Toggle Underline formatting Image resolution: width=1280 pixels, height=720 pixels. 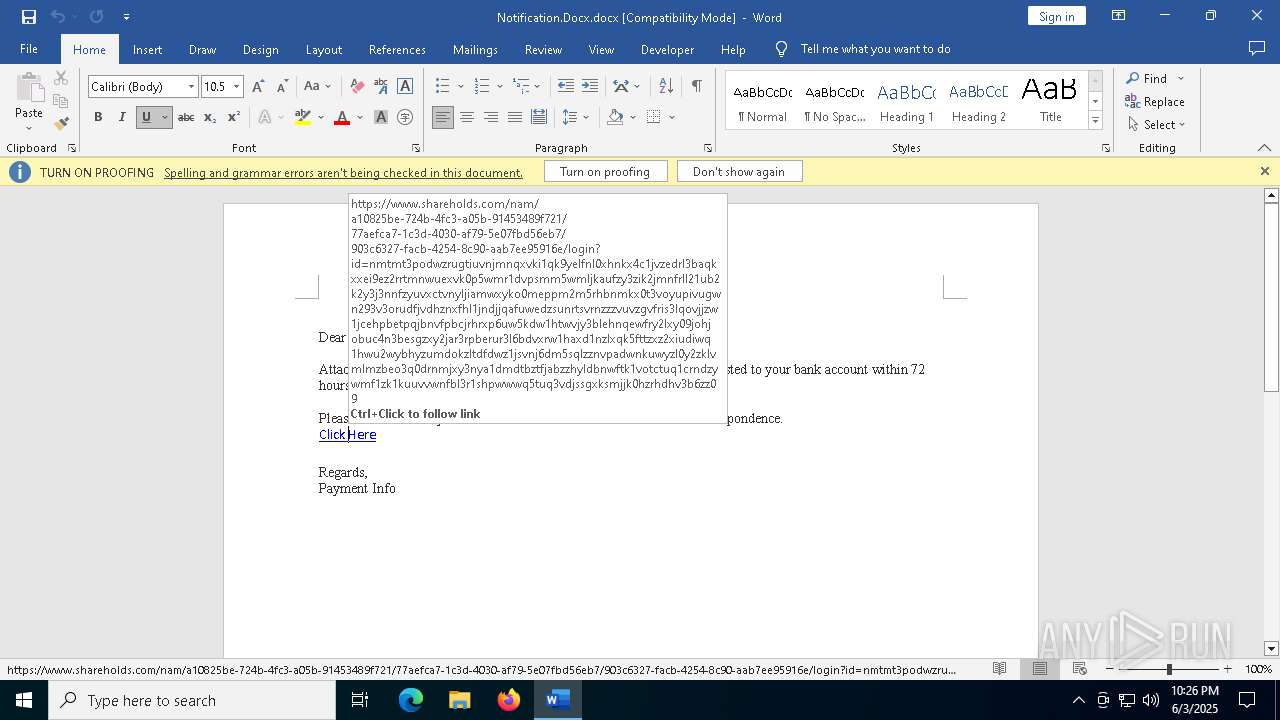[x=146, y=117]
